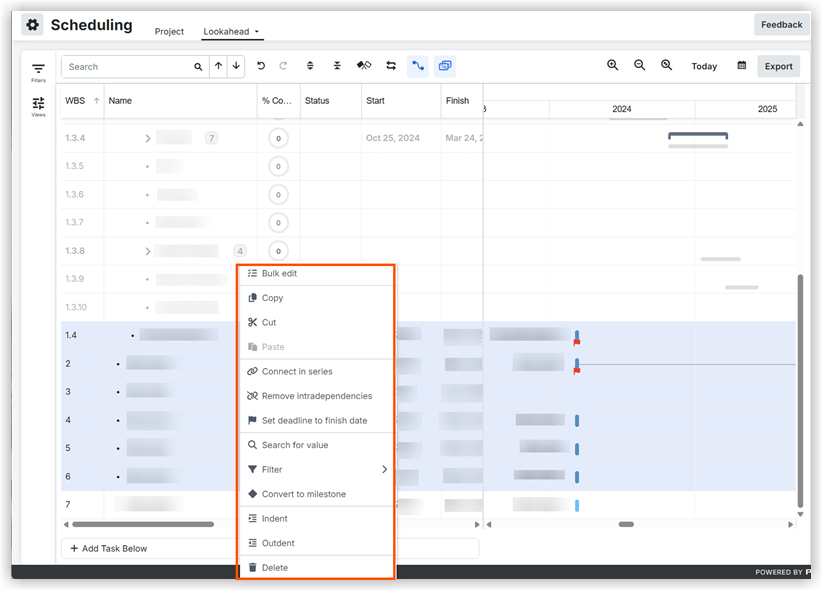The width and height of the screenshot is (823, 592).
Task: Toggle dependency lines display
Action: (418, 66)
